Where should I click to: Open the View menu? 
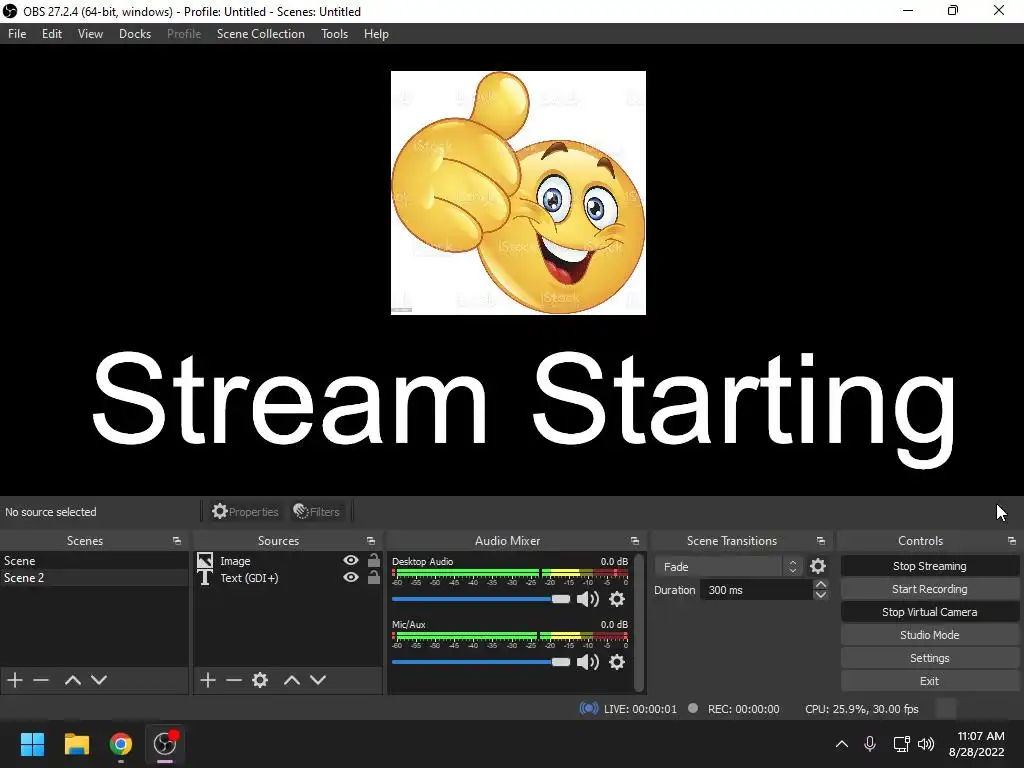pyautogui.click(x=90, y=34)
